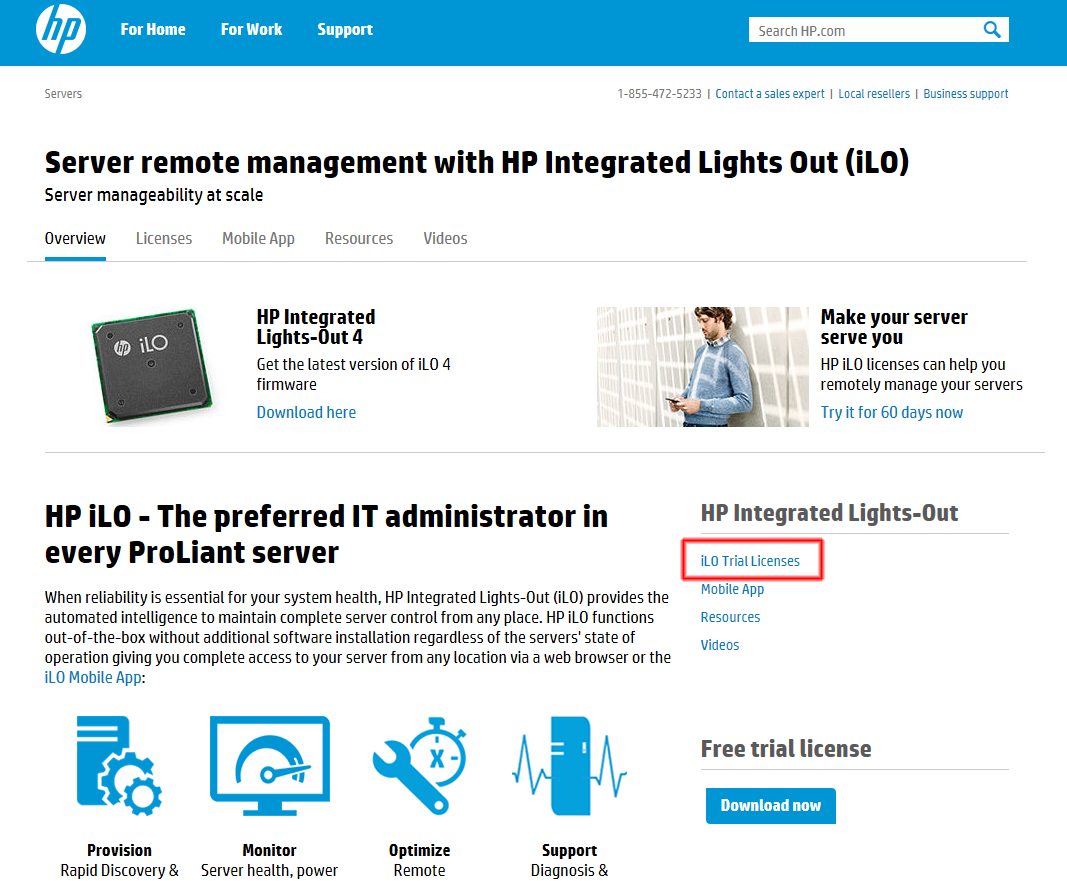Click the Provision server gear icon
The width and height of the screenshot is (1067, 881).
coord(119,765)
